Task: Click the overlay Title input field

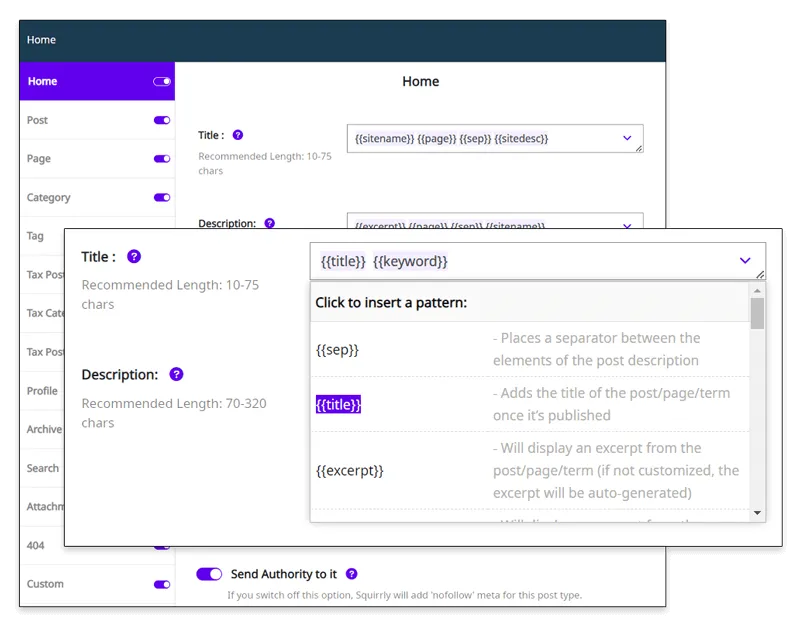Action: click(520, 261)
